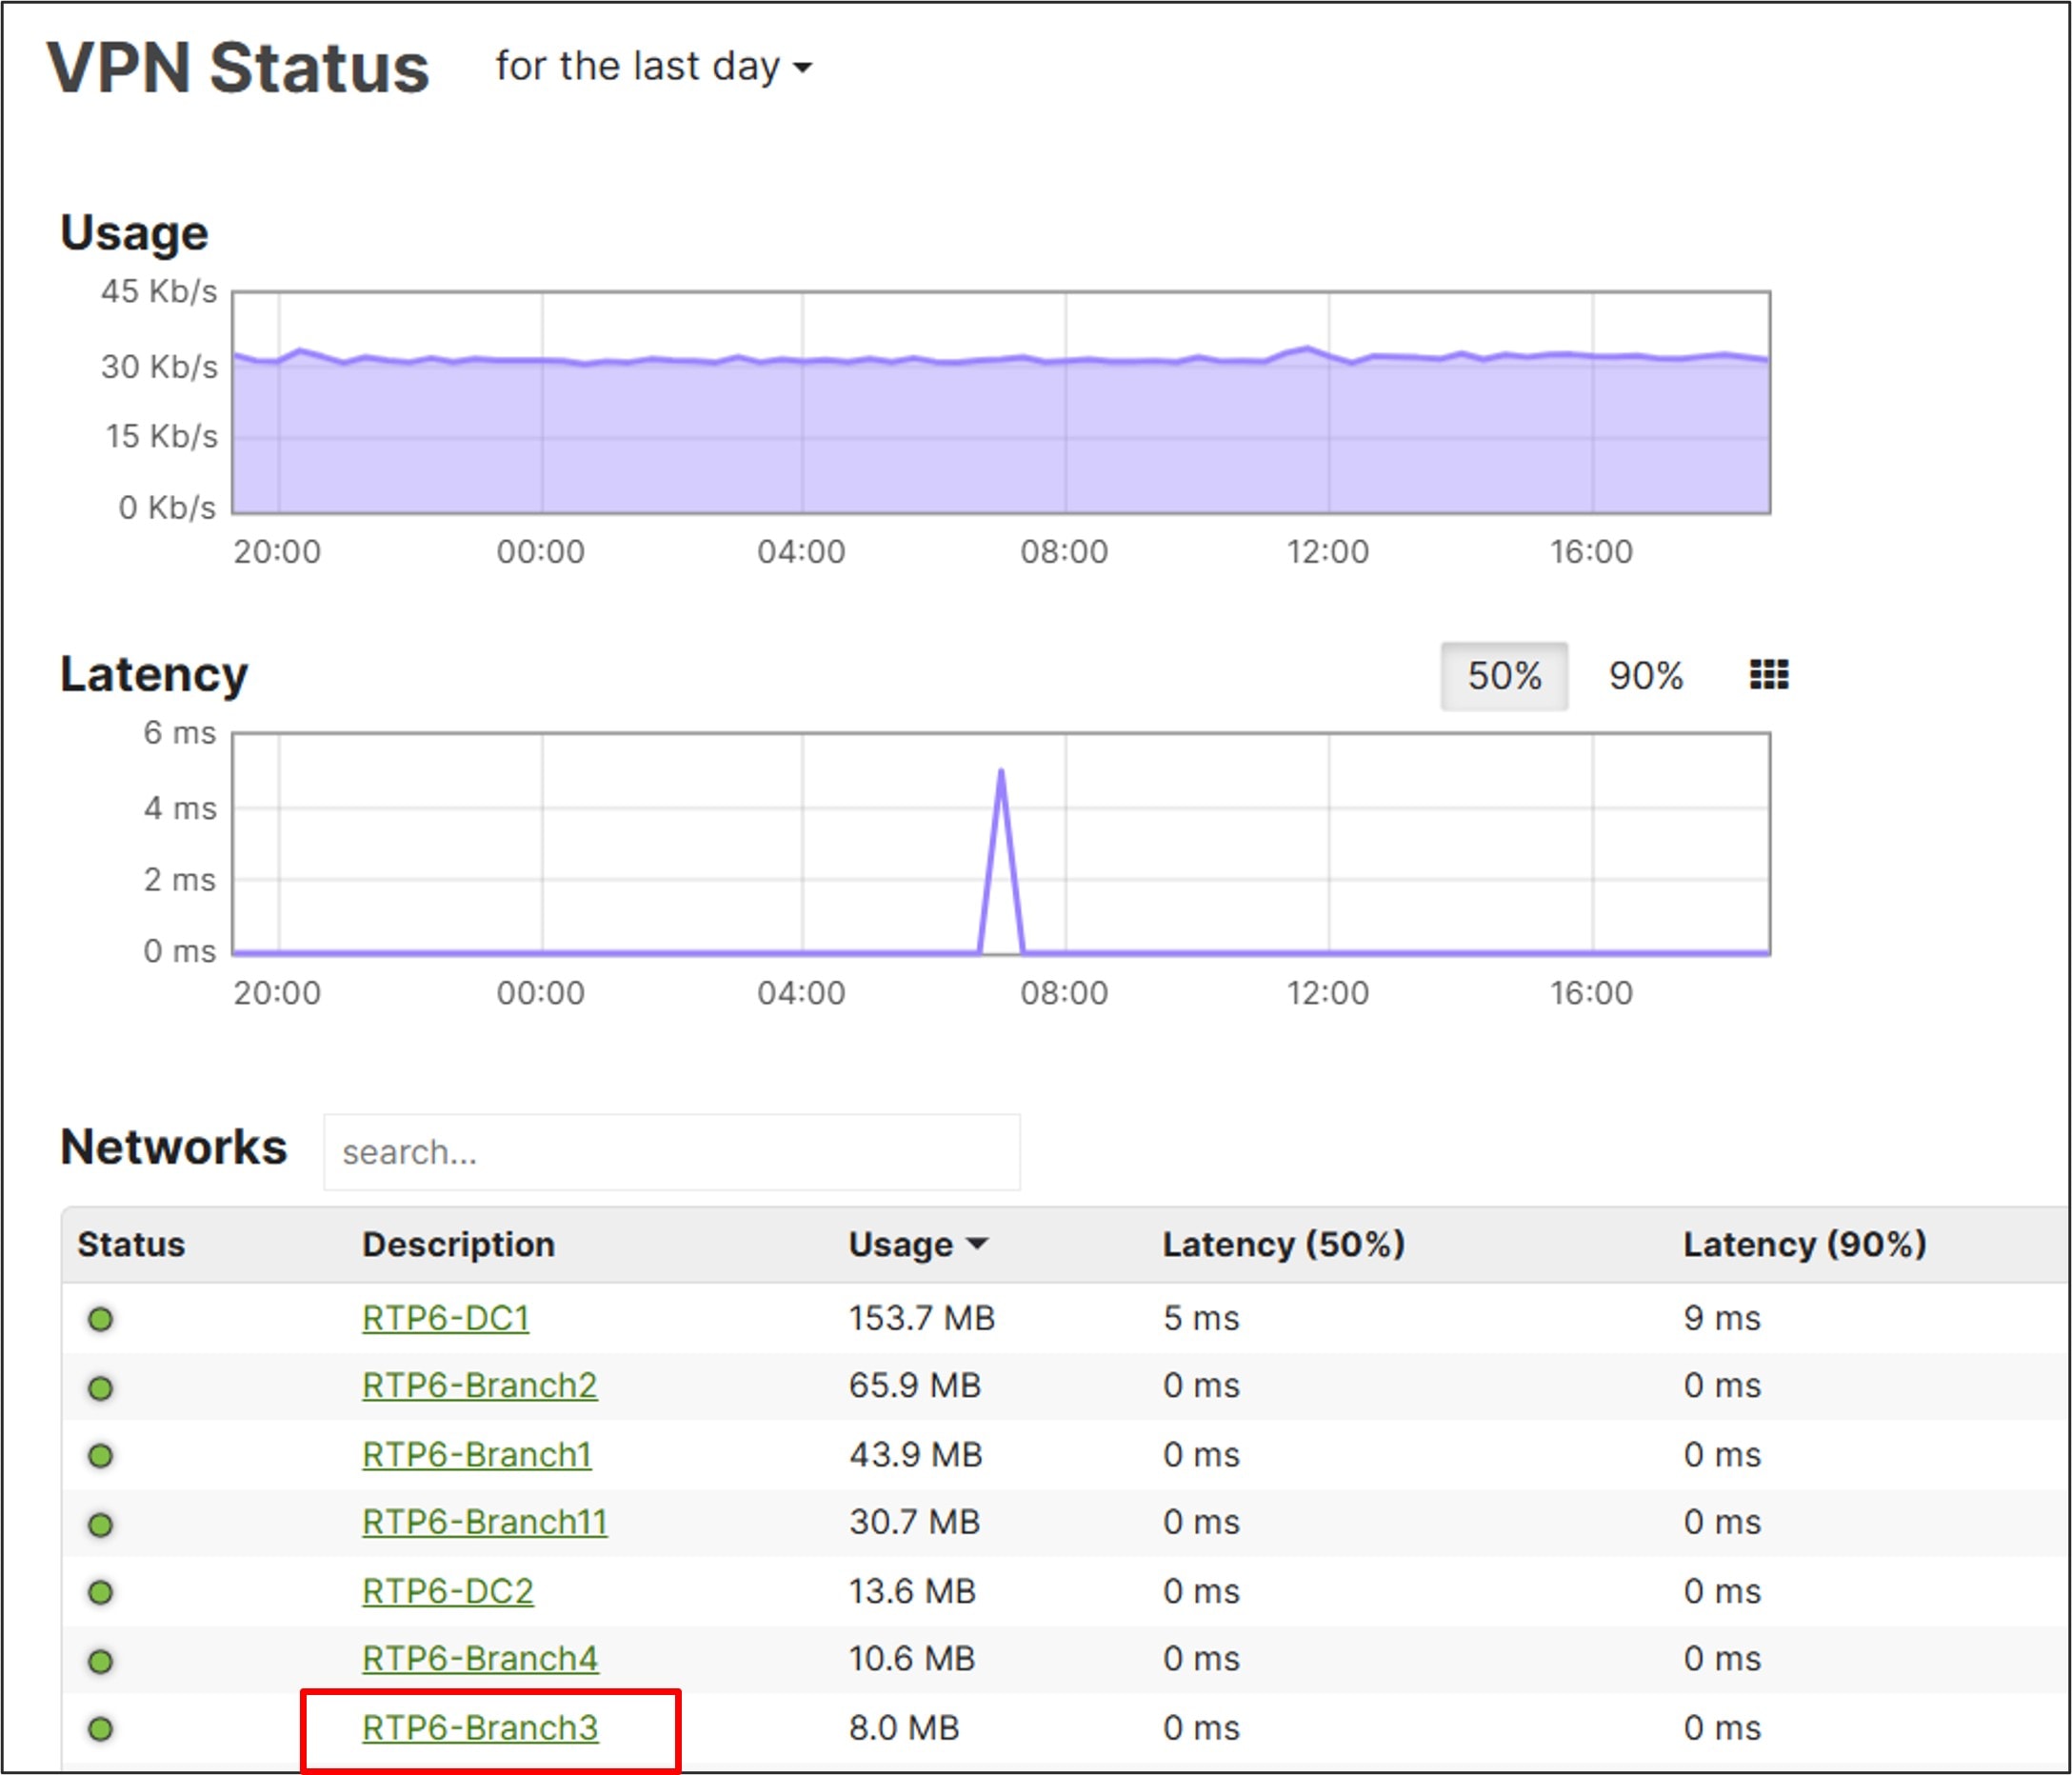Screen dimensions: 2072x1775
Task: Sort by the Latency (50%) column header
Action: 1284,1244
